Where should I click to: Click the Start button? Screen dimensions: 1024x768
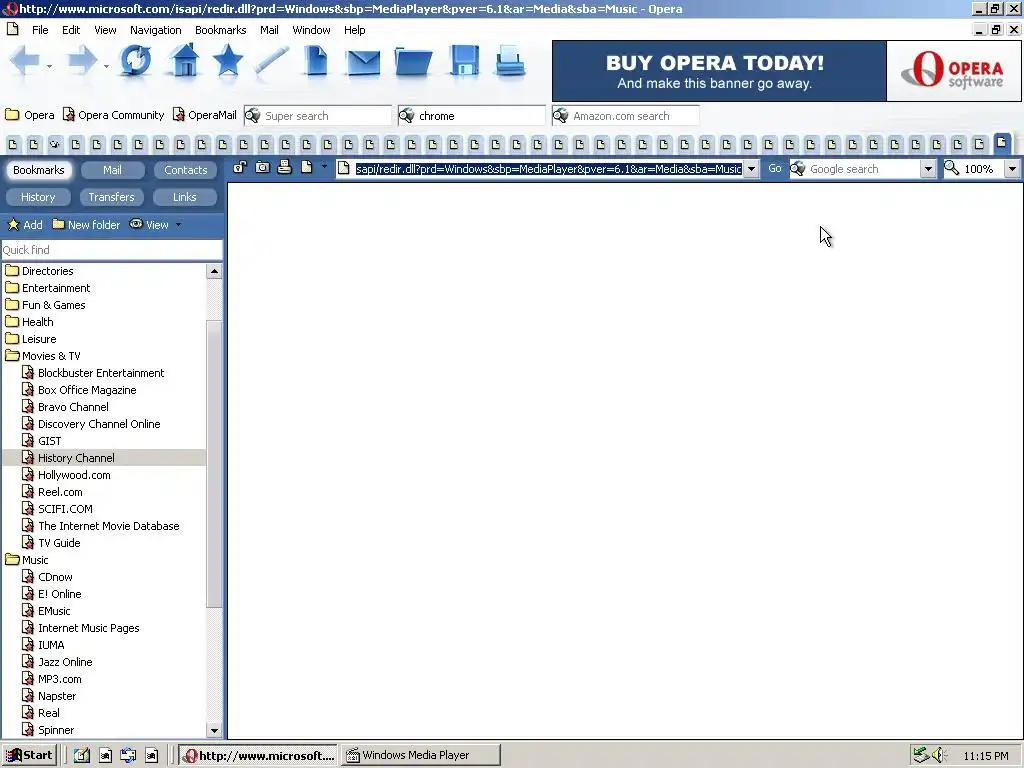(x=30, y=755)
